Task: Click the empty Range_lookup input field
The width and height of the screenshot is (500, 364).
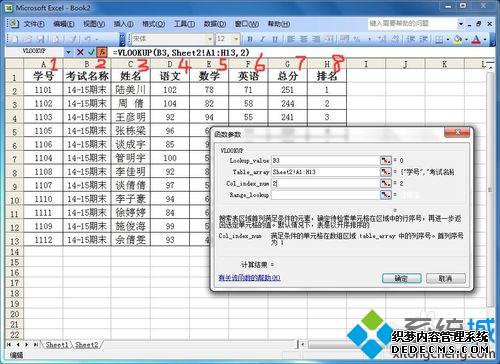Action: [325, 194]
